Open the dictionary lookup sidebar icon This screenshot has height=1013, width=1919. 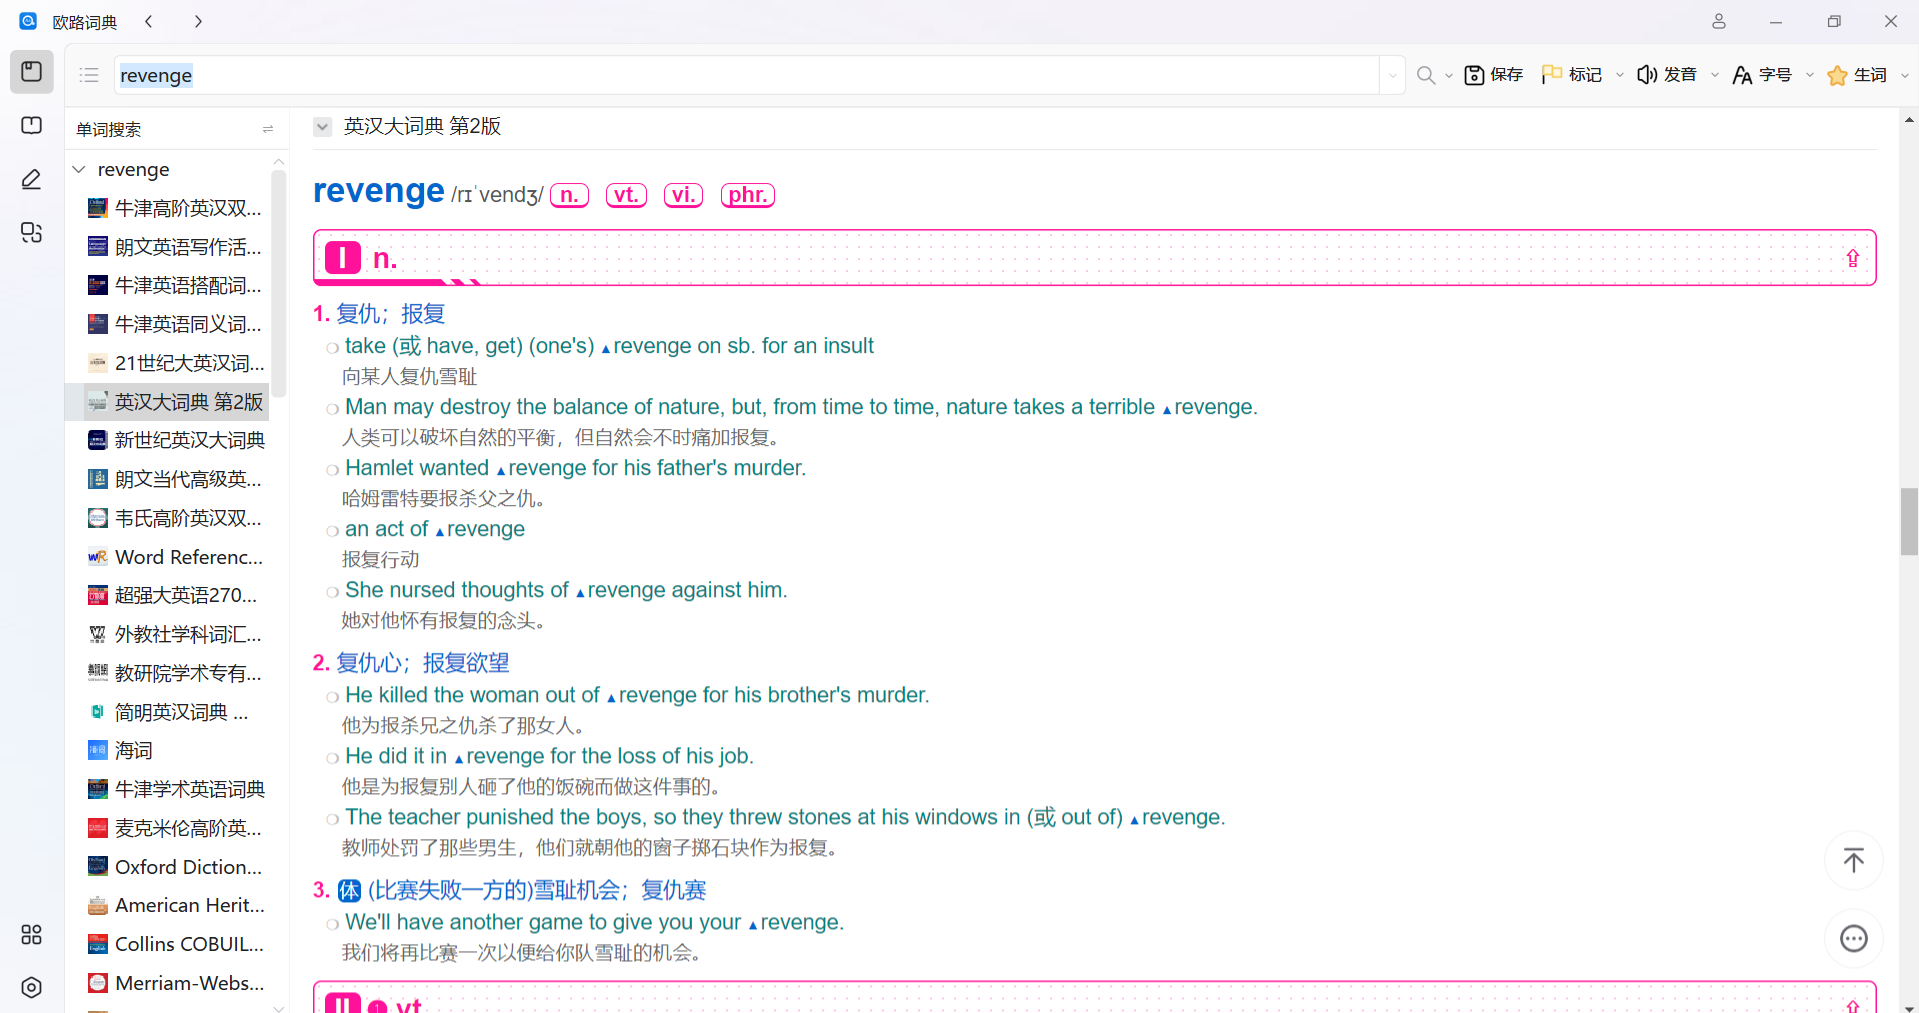[x=32, y=72]
